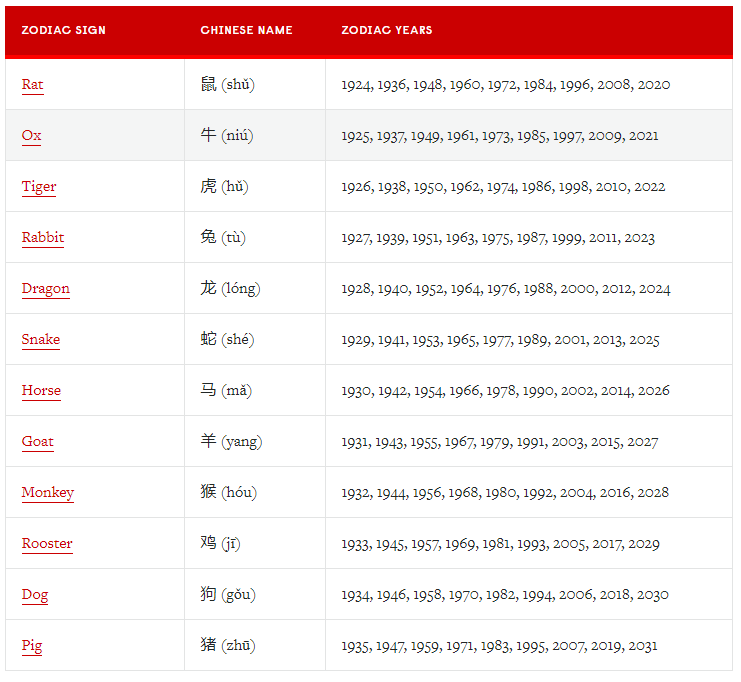The height and width of the screenshot is (682, 741).
Task: Open the Dog zodiac link
Action: pos(35,595)
